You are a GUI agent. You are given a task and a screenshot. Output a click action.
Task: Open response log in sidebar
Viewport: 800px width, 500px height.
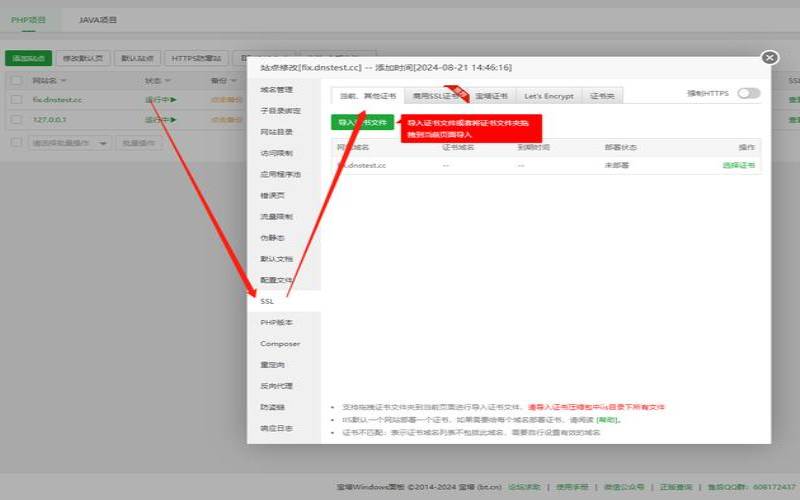pyautogui.click(x=277, y=429)
